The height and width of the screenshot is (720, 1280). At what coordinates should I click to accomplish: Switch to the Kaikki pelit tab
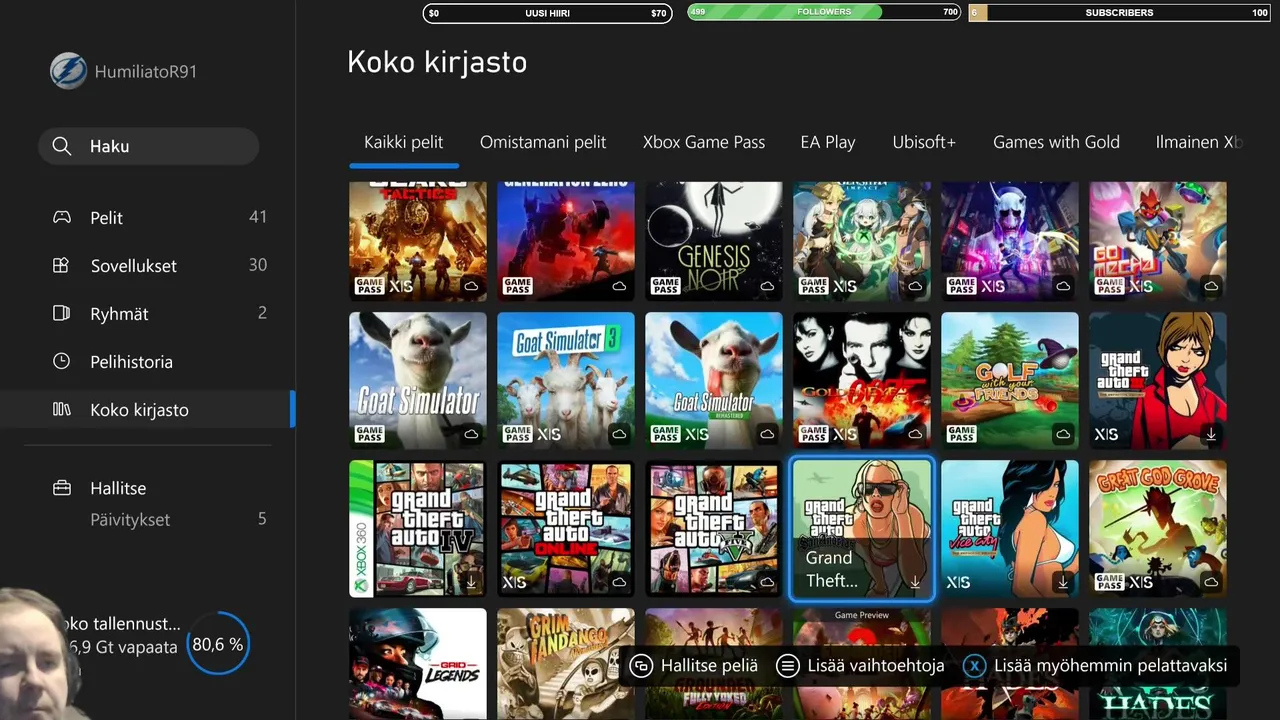point(404,142)
